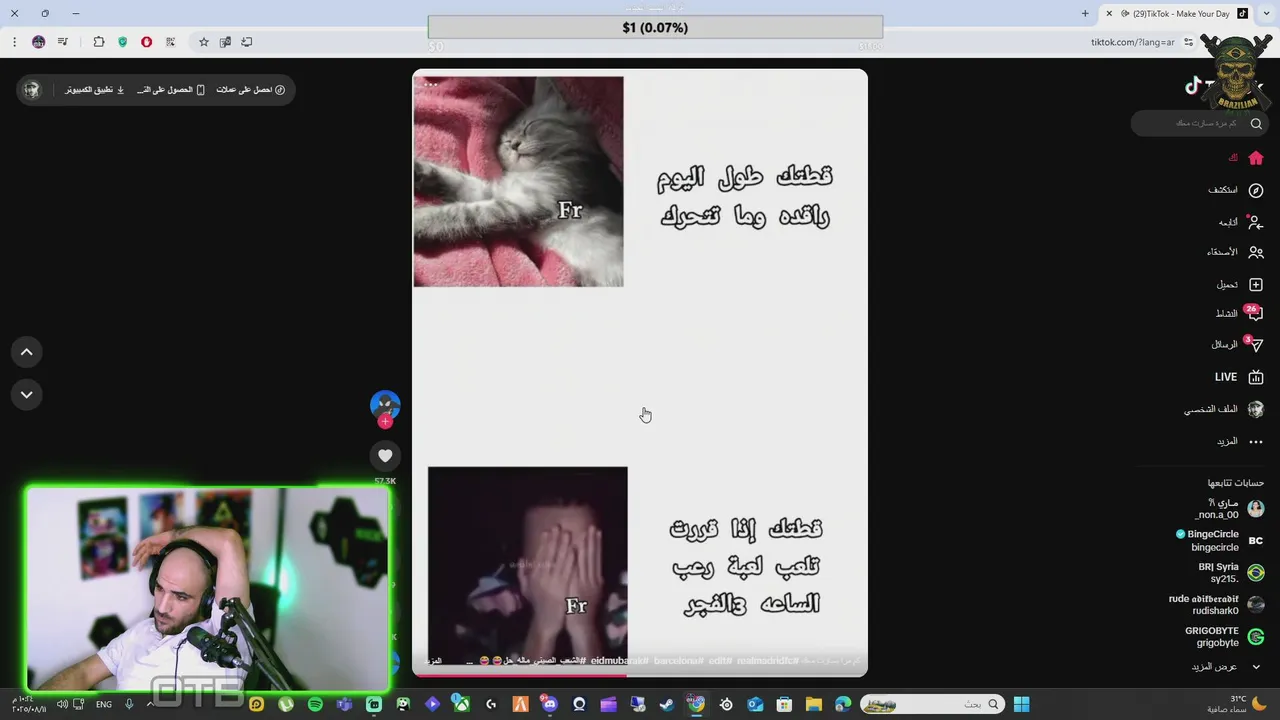Click the video progress bar

point(640,675)
